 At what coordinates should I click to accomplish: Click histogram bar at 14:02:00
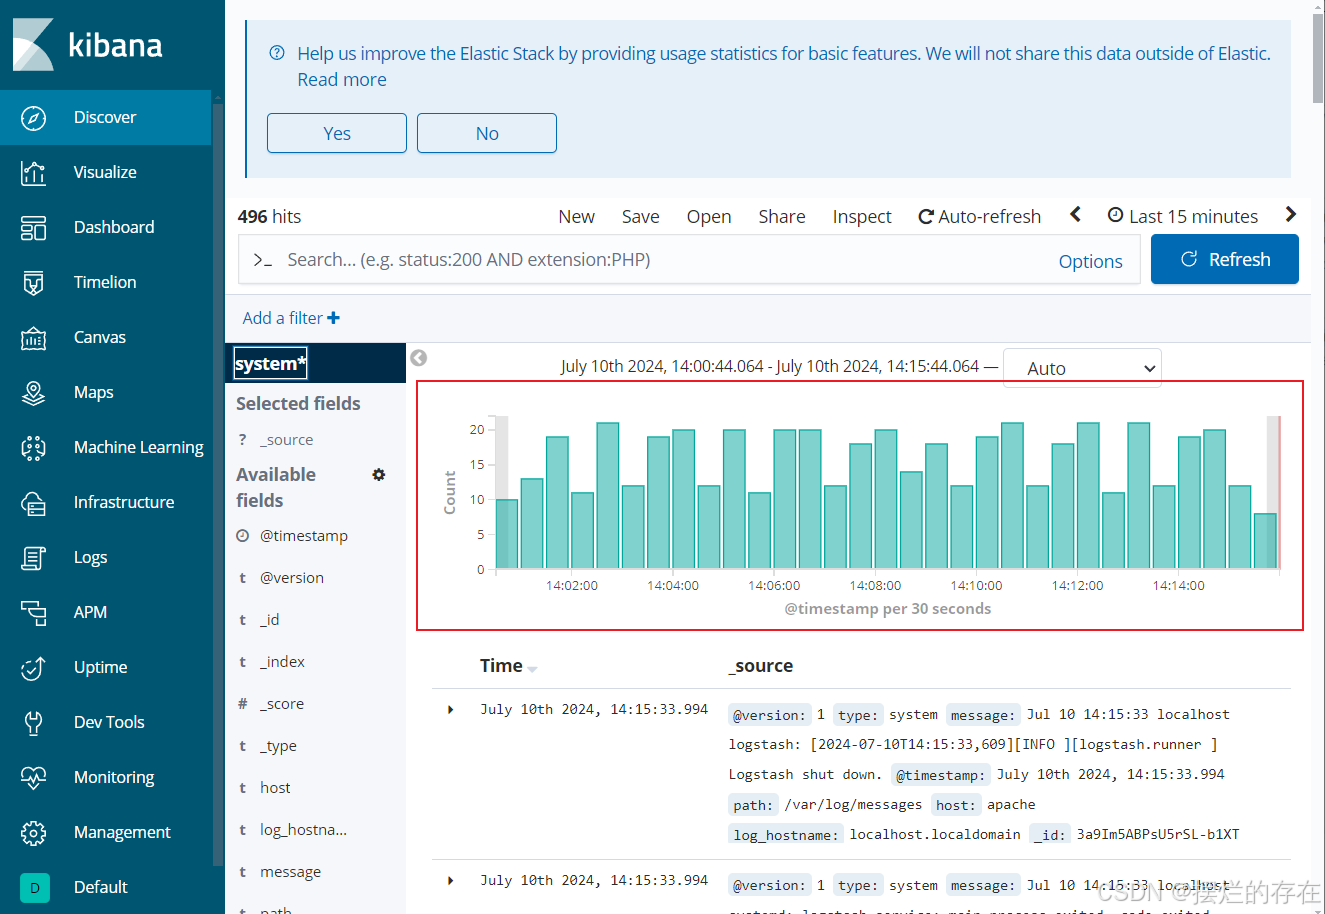pos(582,530)
